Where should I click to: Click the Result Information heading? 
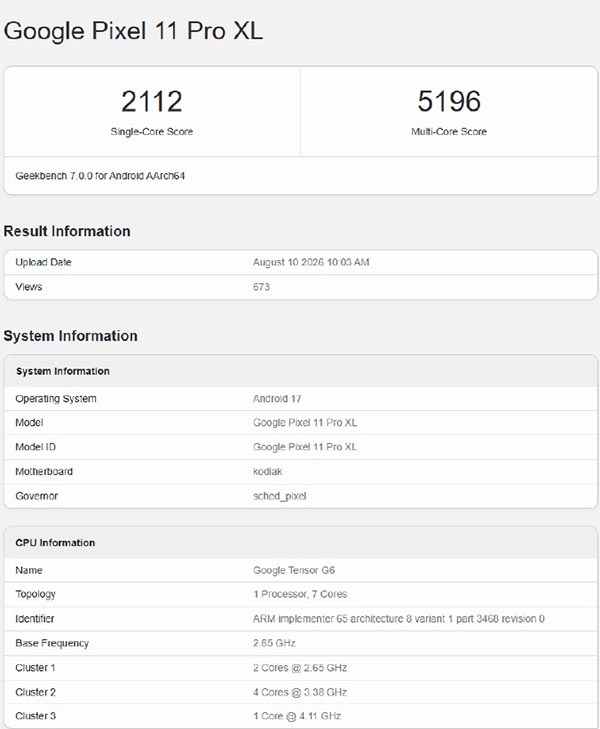point(67,231)
